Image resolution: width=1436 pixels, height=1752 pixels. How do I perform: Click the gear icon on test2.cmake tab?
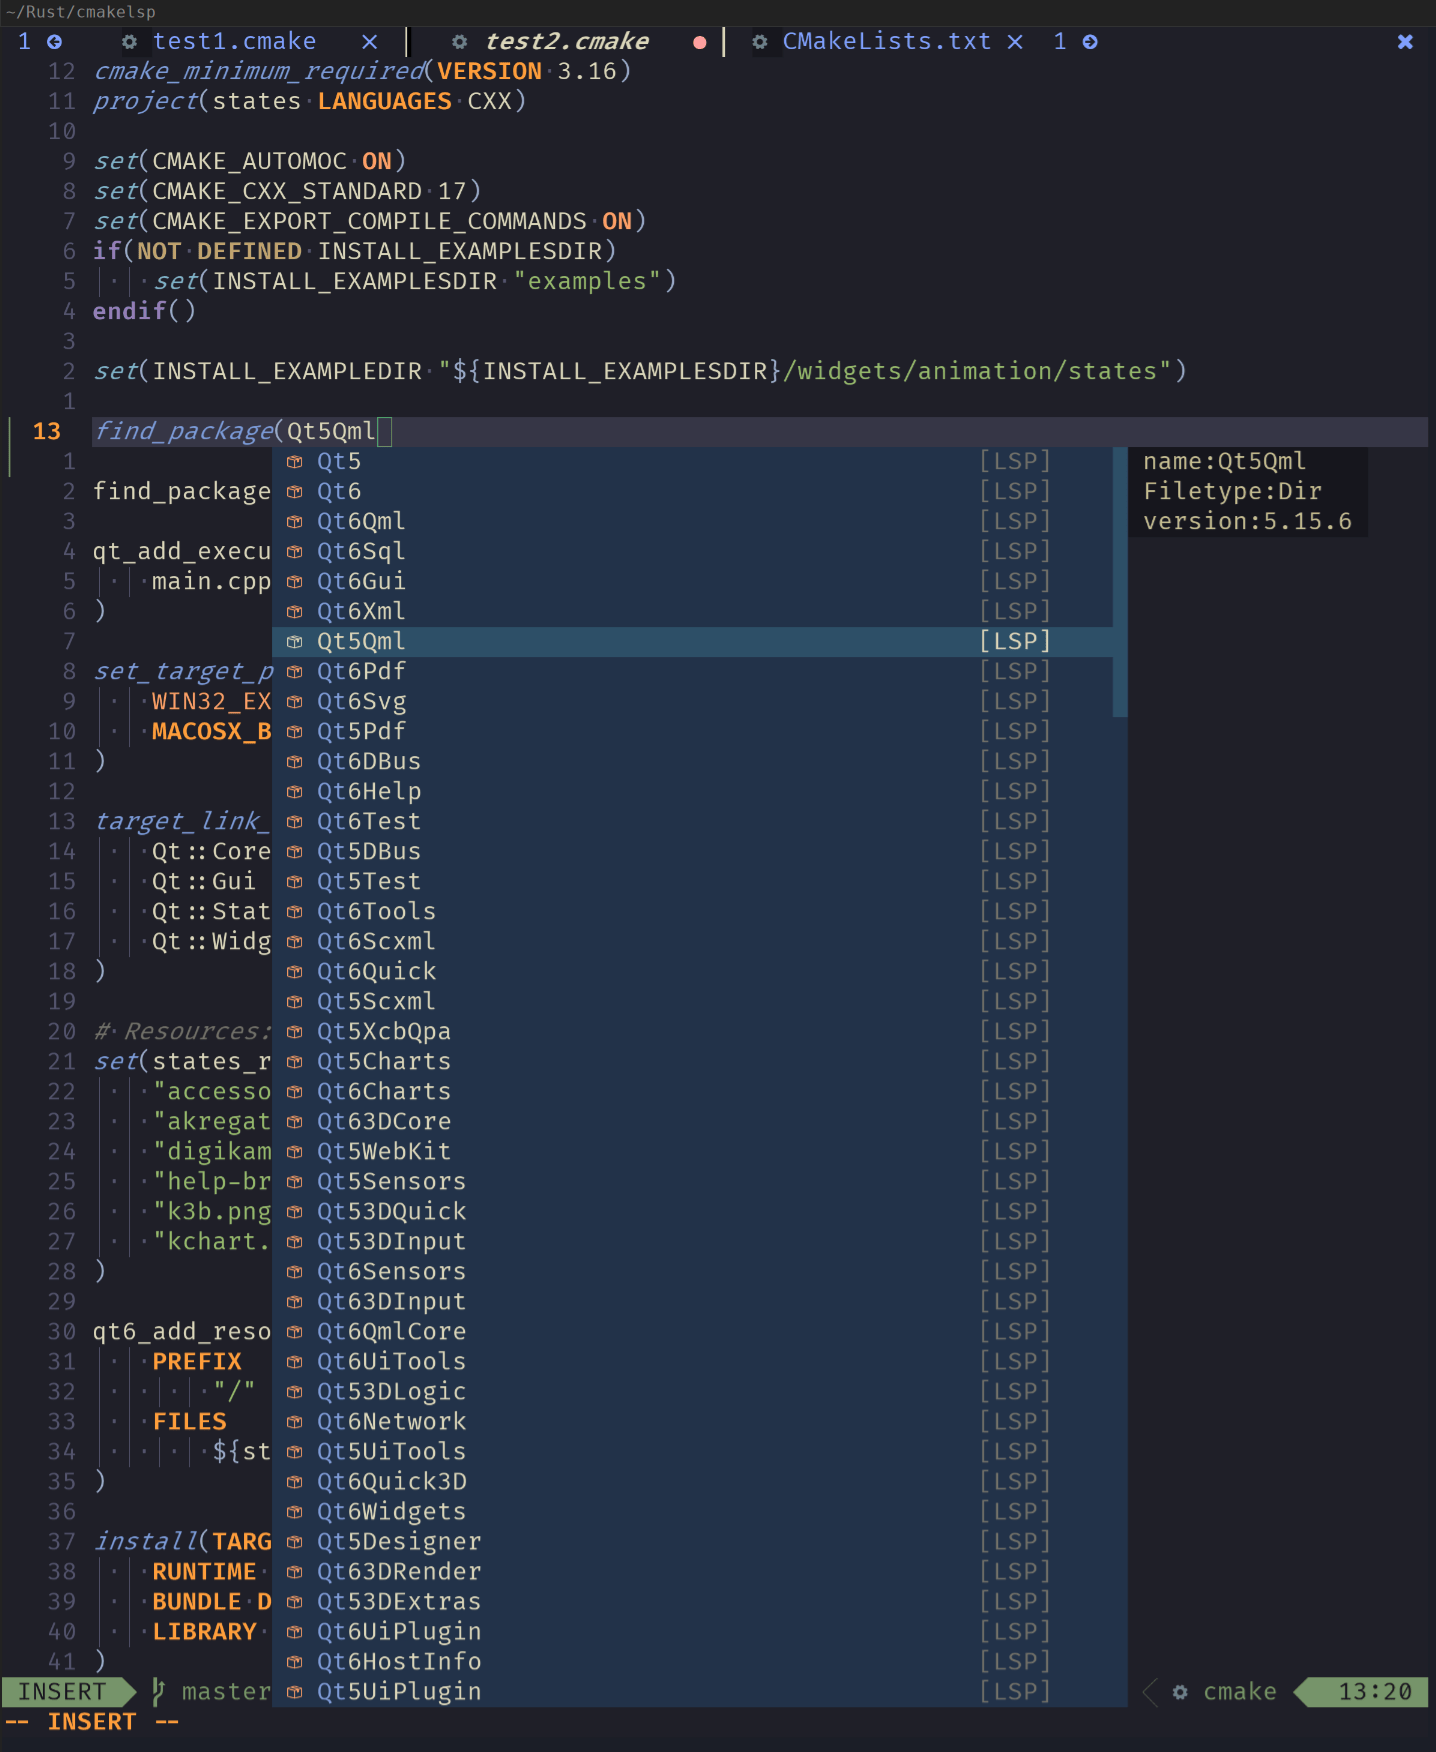pos(459,41)
